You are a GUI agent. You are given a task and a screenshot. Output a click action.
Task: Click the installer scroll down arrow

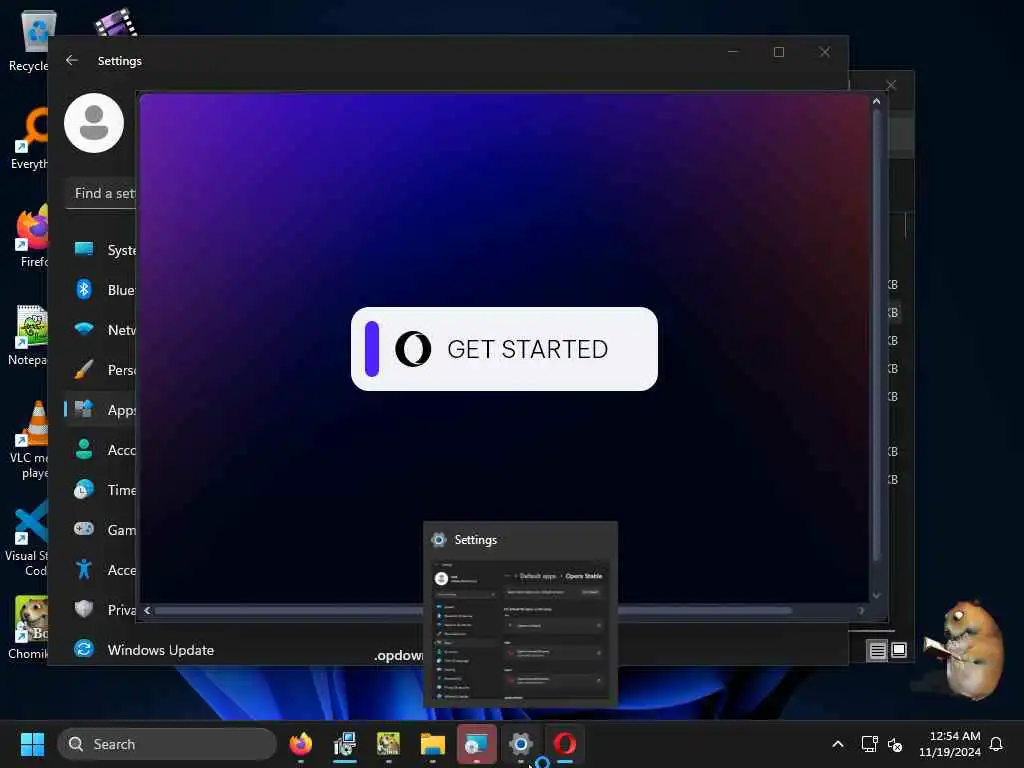tap(876, 595)
